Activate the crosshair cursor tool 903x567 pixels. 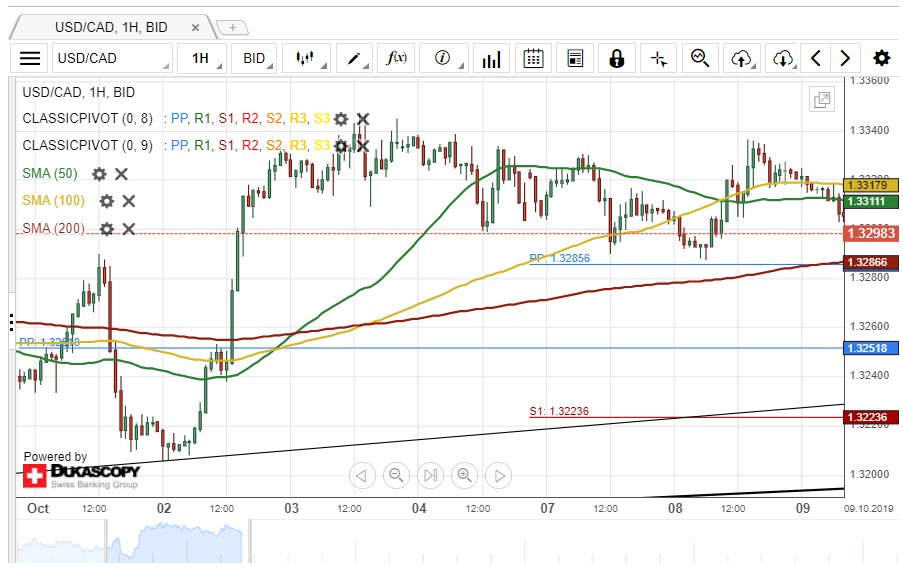point(658,58)
